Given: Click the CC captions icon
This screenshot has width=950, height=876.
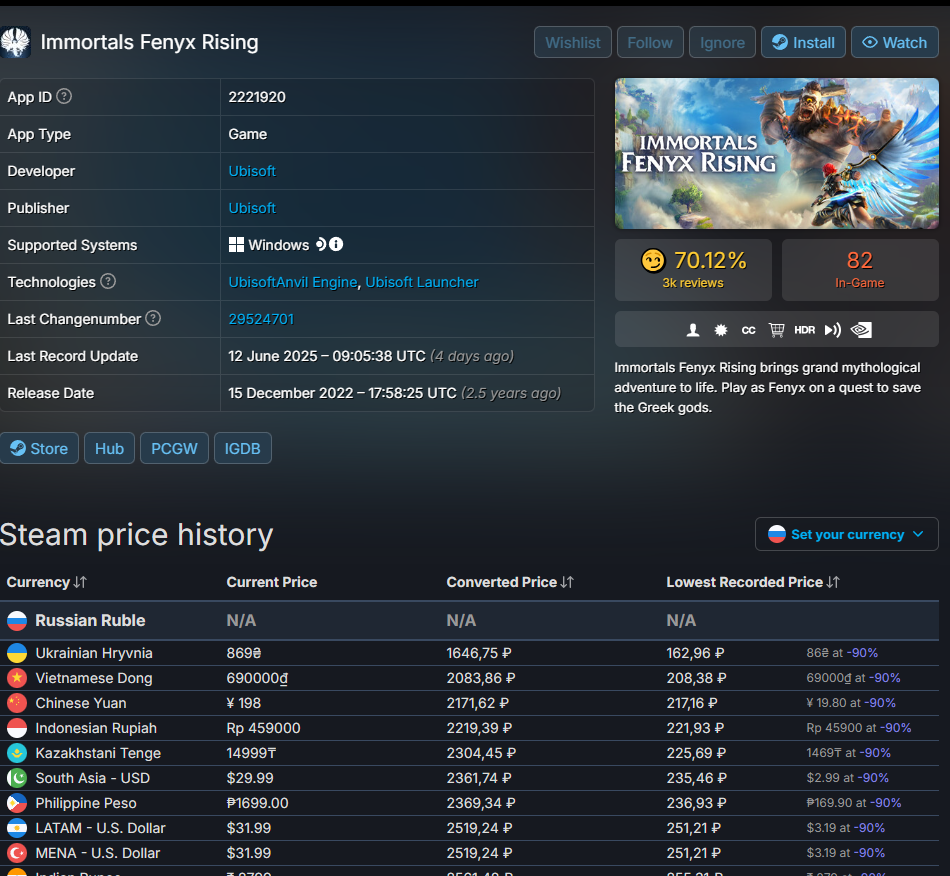Looking at the screenshot, I should point(748,330).
